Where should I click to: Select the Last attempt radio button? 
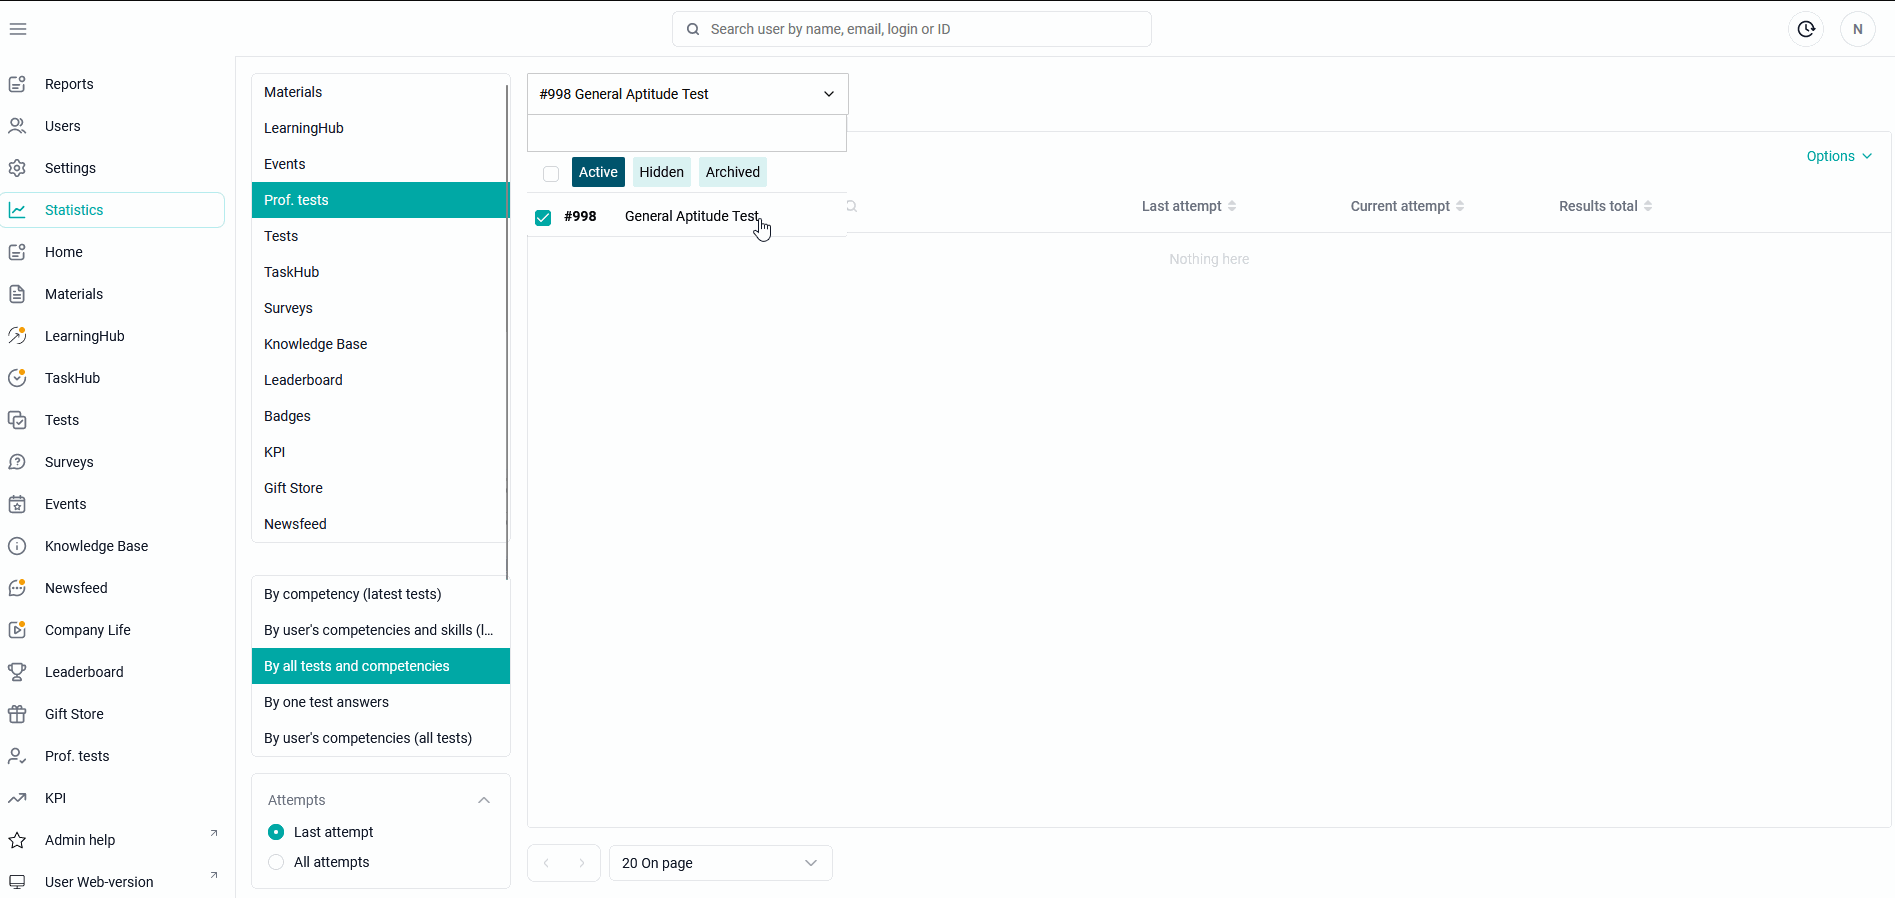[x=276, y=832]
